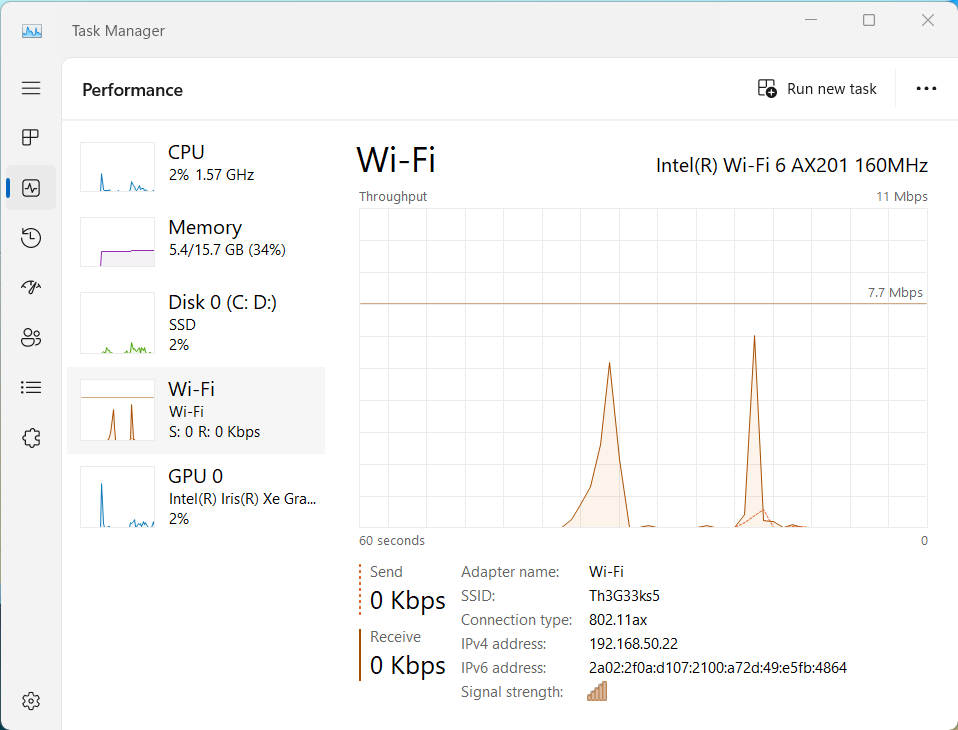Open the Users page icon
958x730 pixels.
pyautogui.click(x=31, y=337)
